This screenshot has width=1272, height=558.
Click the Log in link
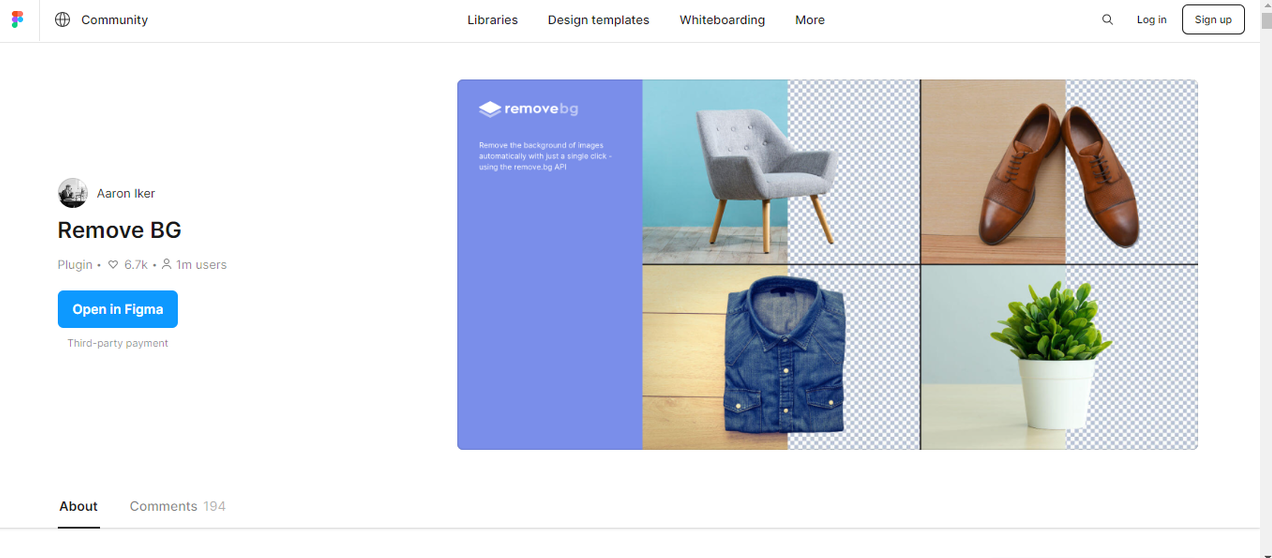coord(1151,20)
